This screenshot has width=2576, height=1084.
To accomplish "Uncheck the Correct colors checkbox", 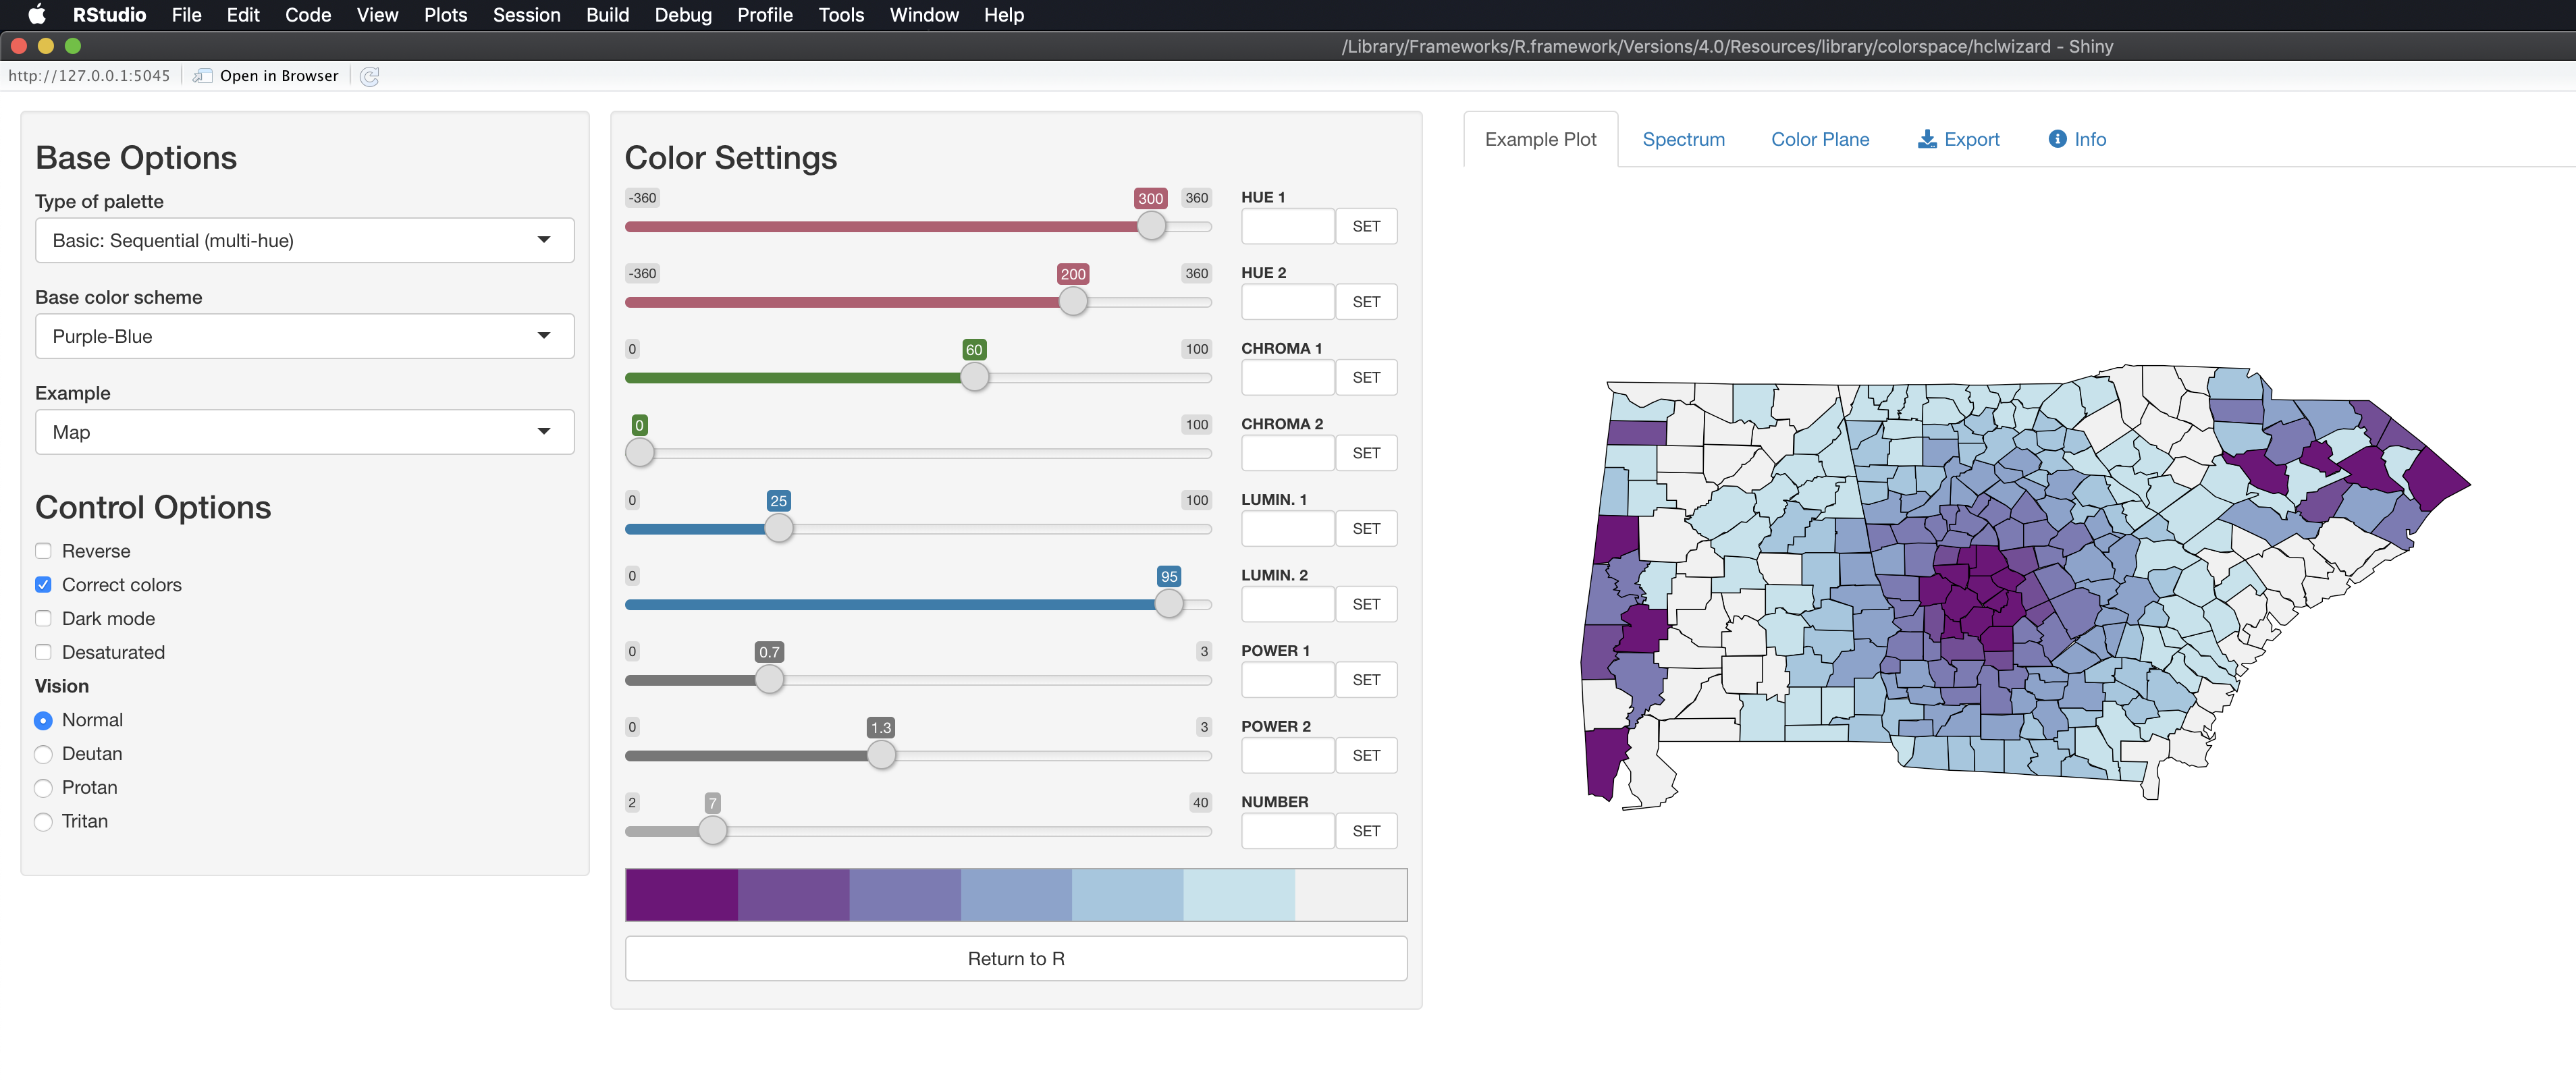I will click(43, 585).
